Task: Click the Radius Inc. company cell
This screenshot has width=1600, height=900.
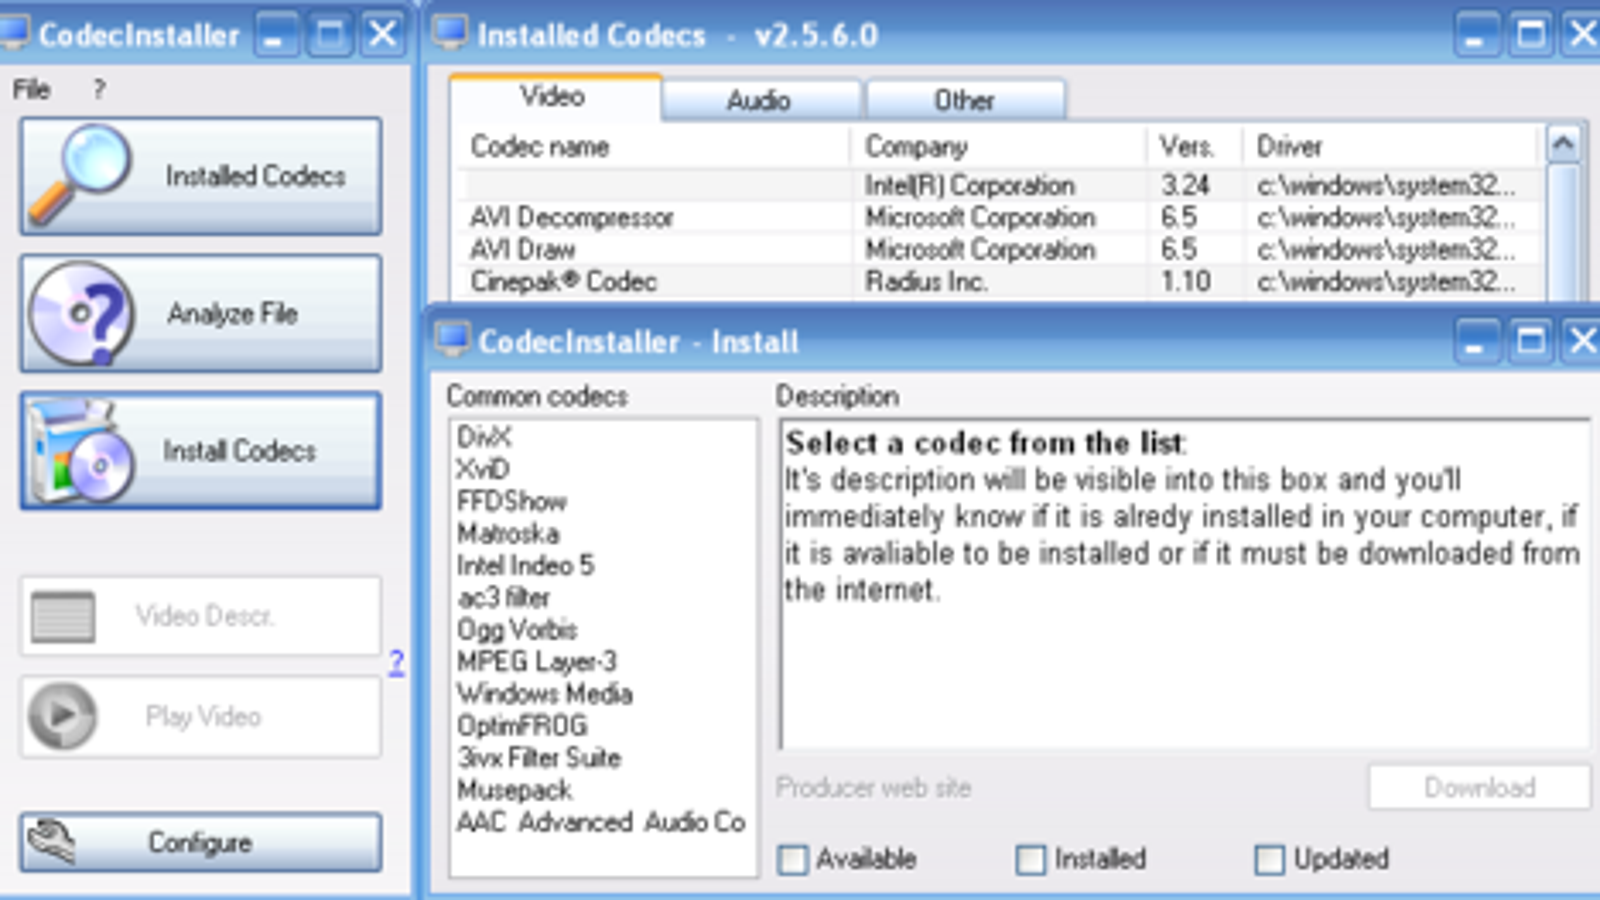Action: coord(926,281)
